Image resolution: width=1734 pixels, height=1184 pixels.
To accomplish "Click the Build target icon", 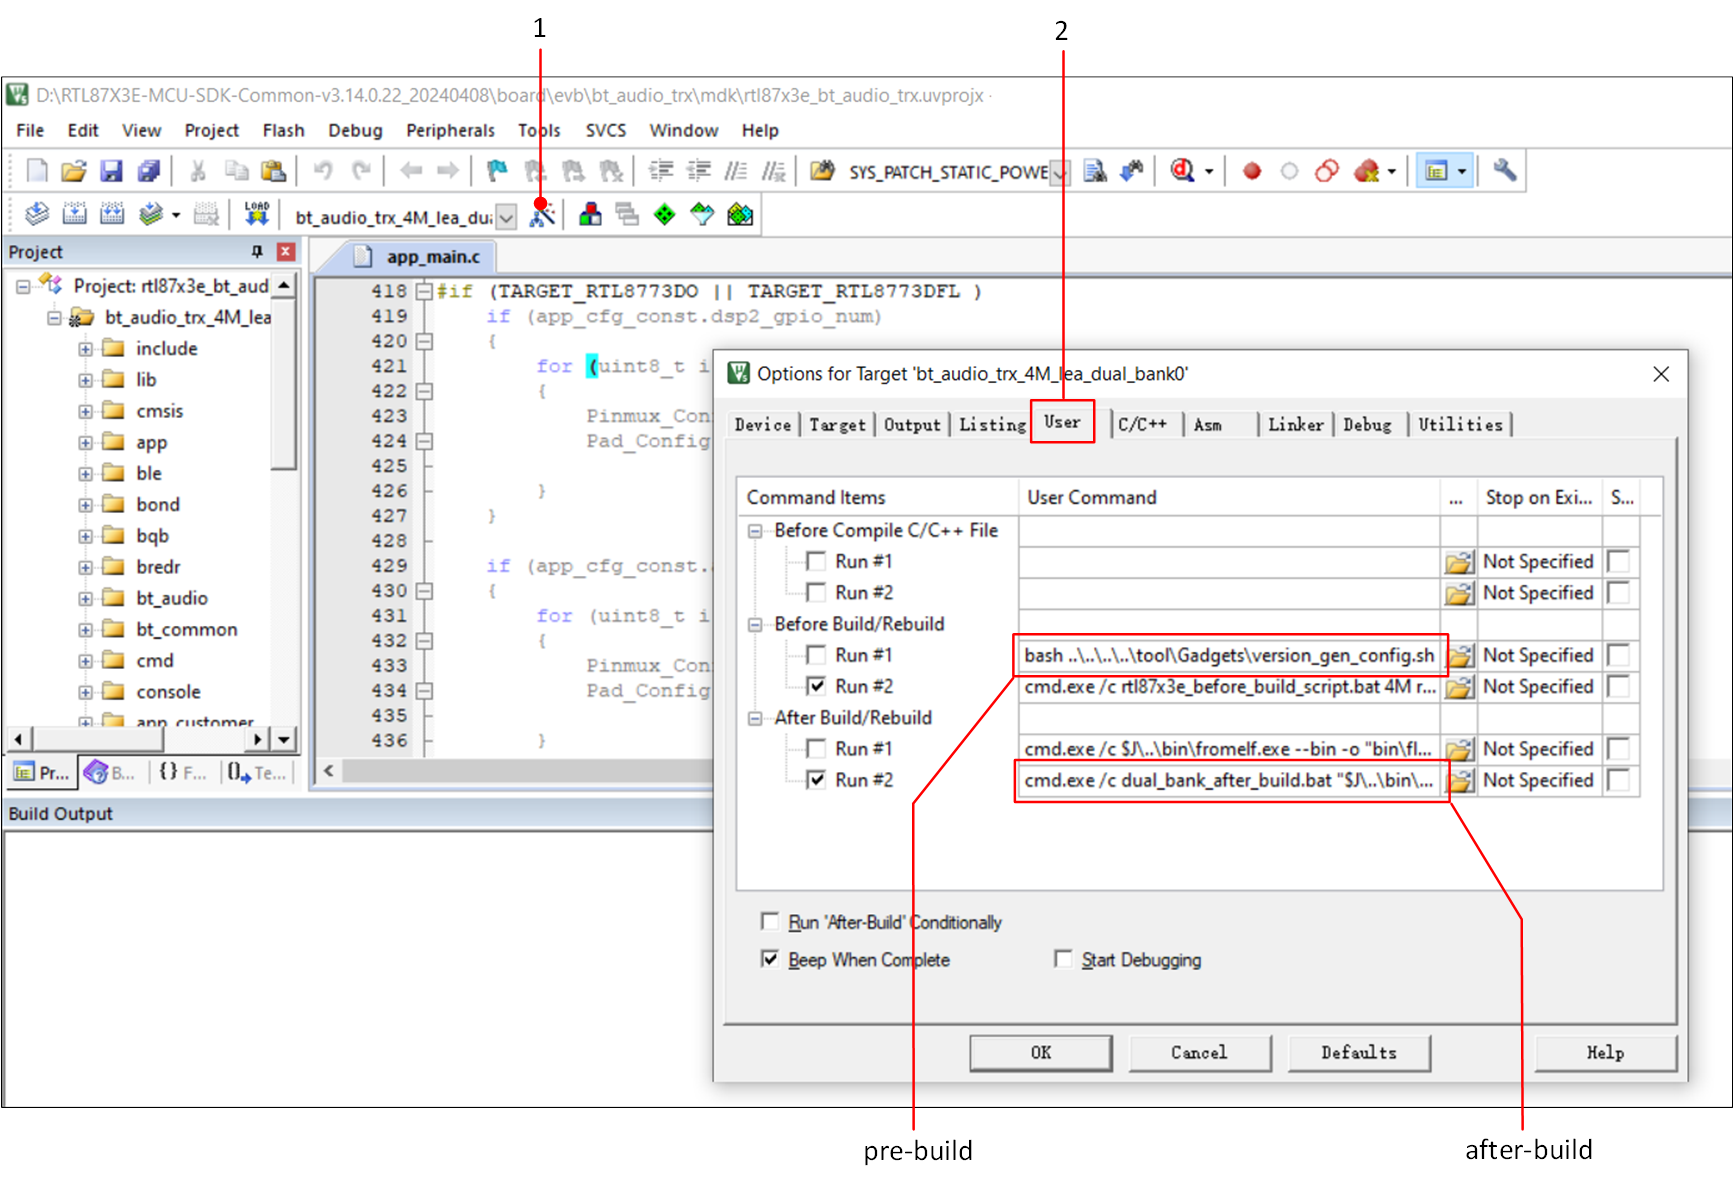I will coord(75,214).
